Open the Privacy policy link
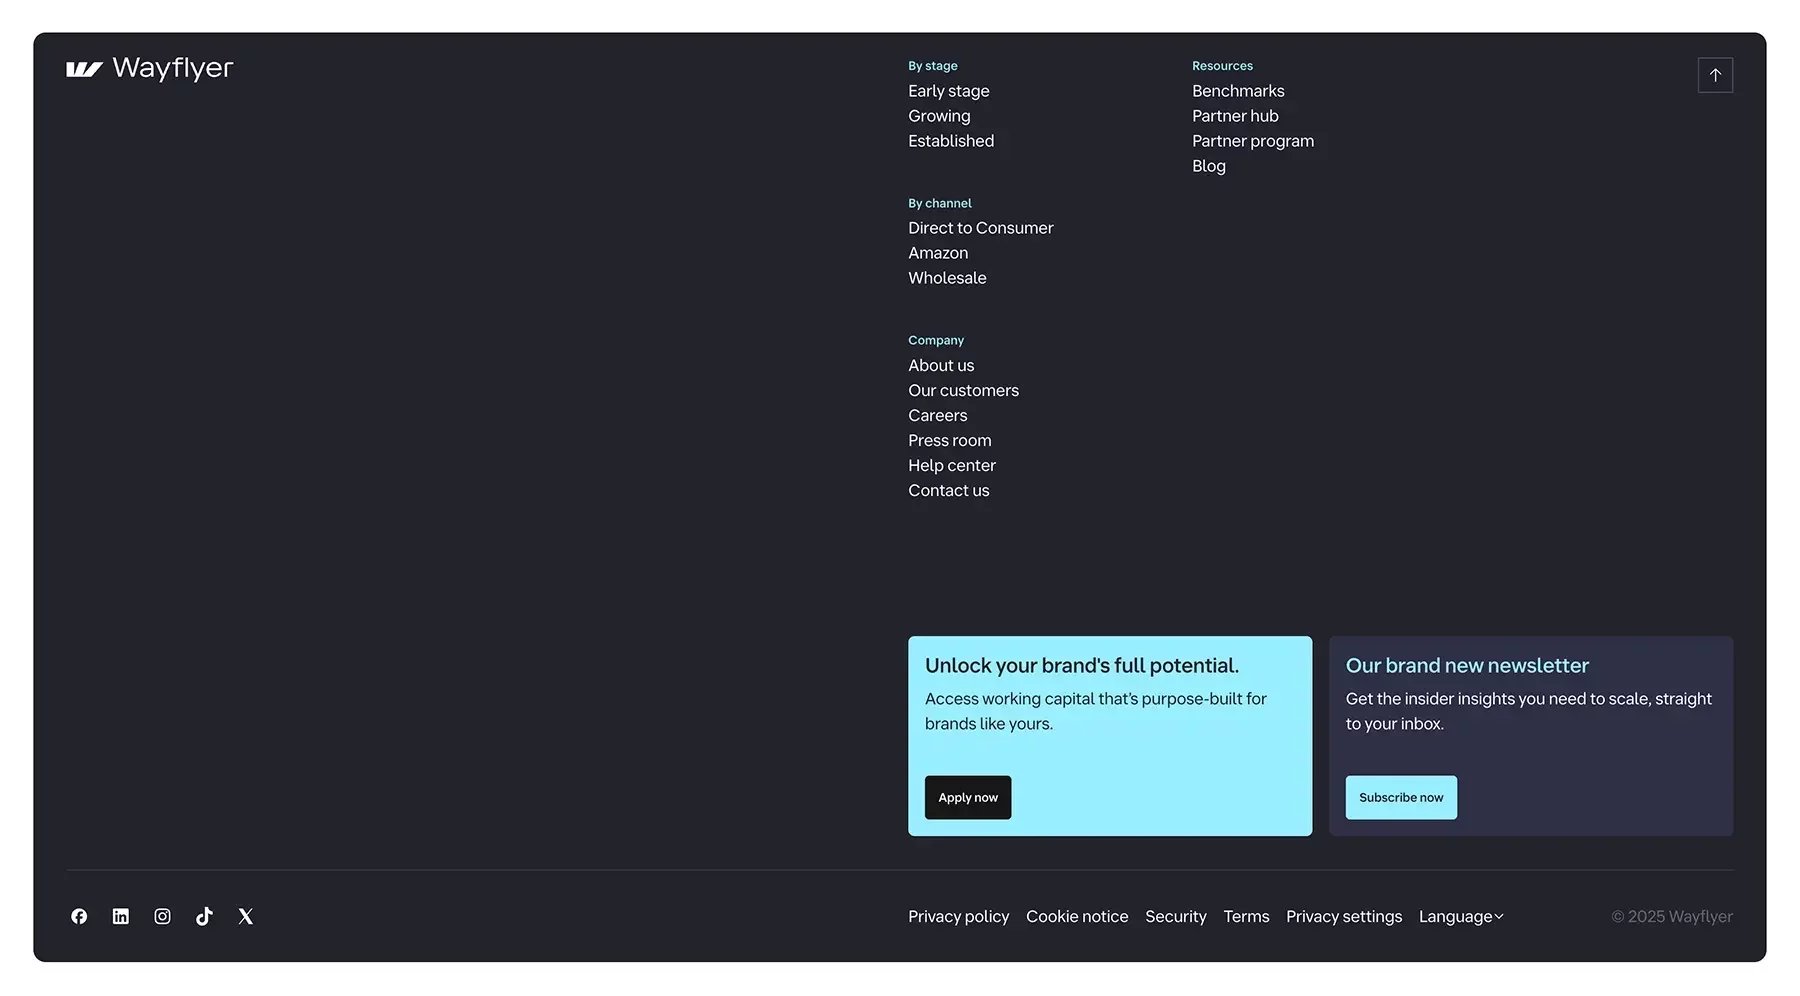This screenshot has width=1800, height=996. pos(958,916)
